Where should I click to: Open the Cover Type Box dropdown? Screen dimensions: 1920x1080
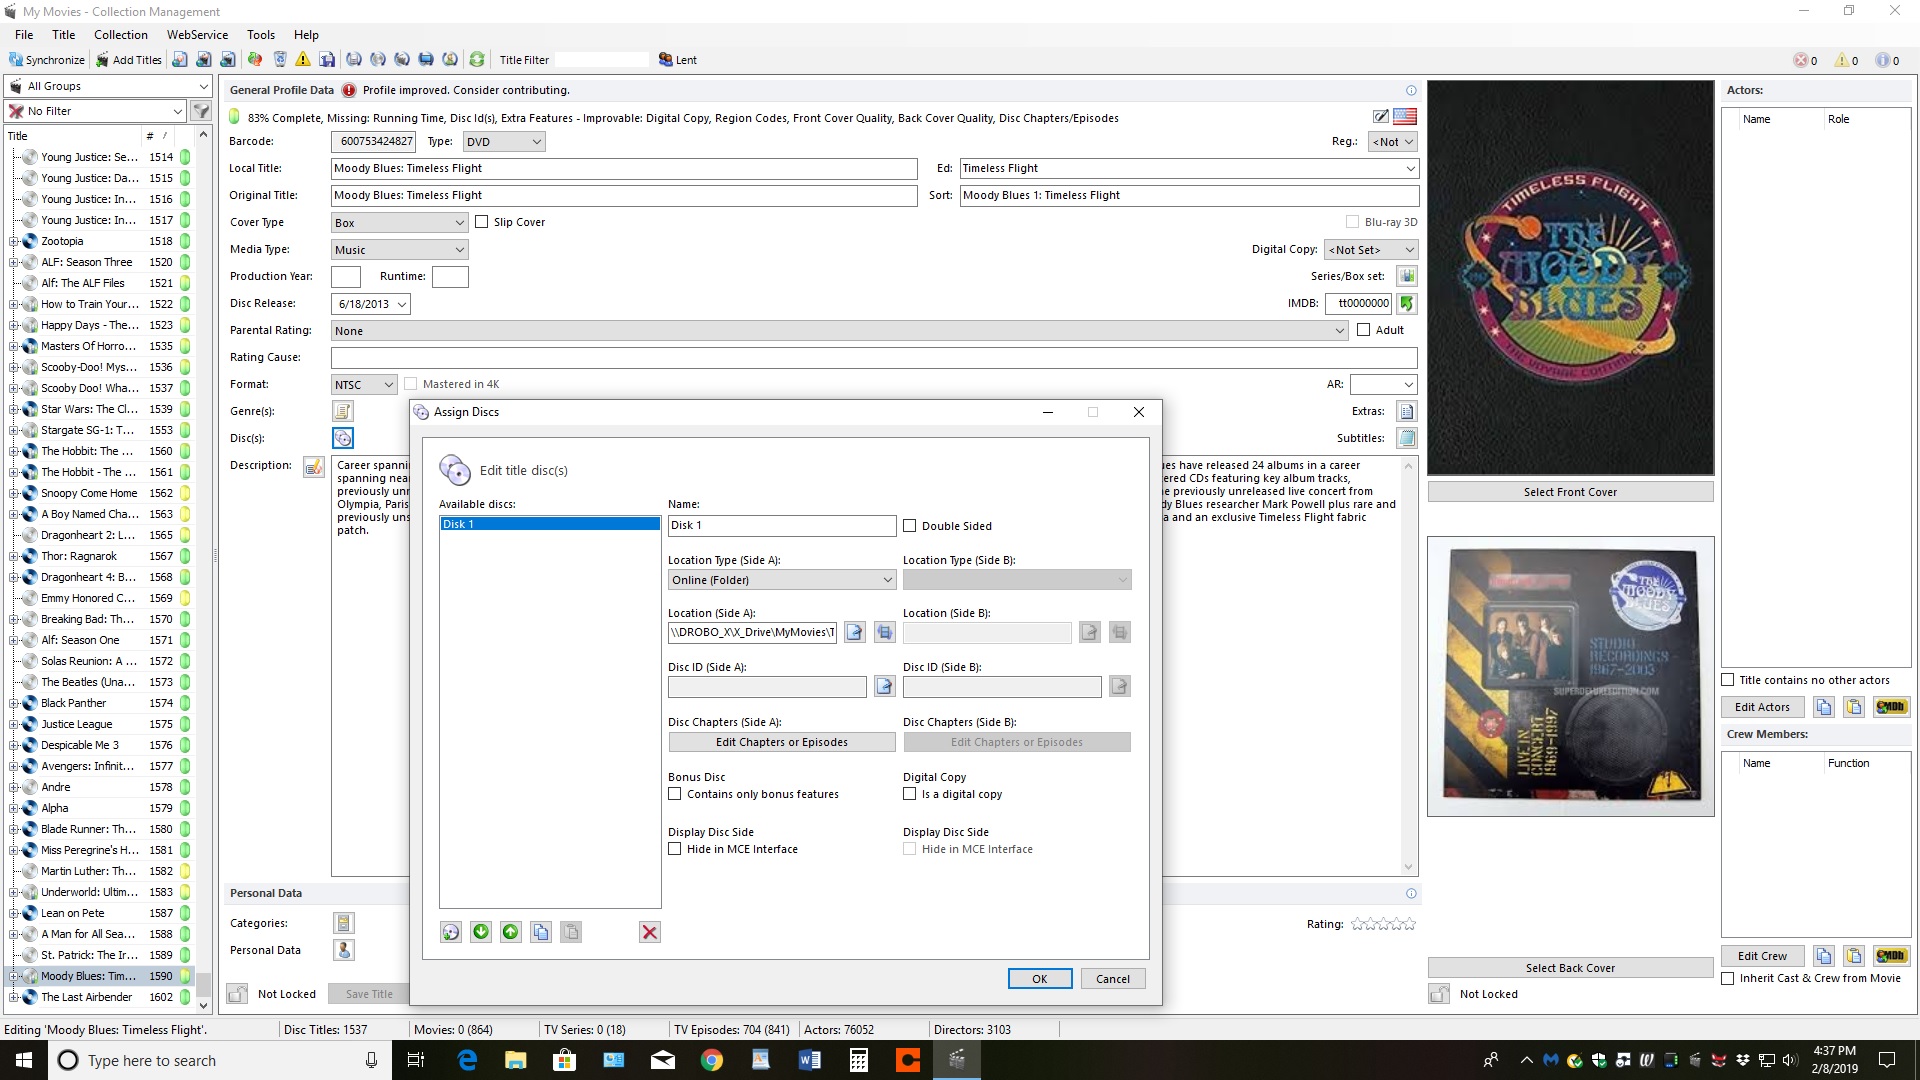pos(400,223)
